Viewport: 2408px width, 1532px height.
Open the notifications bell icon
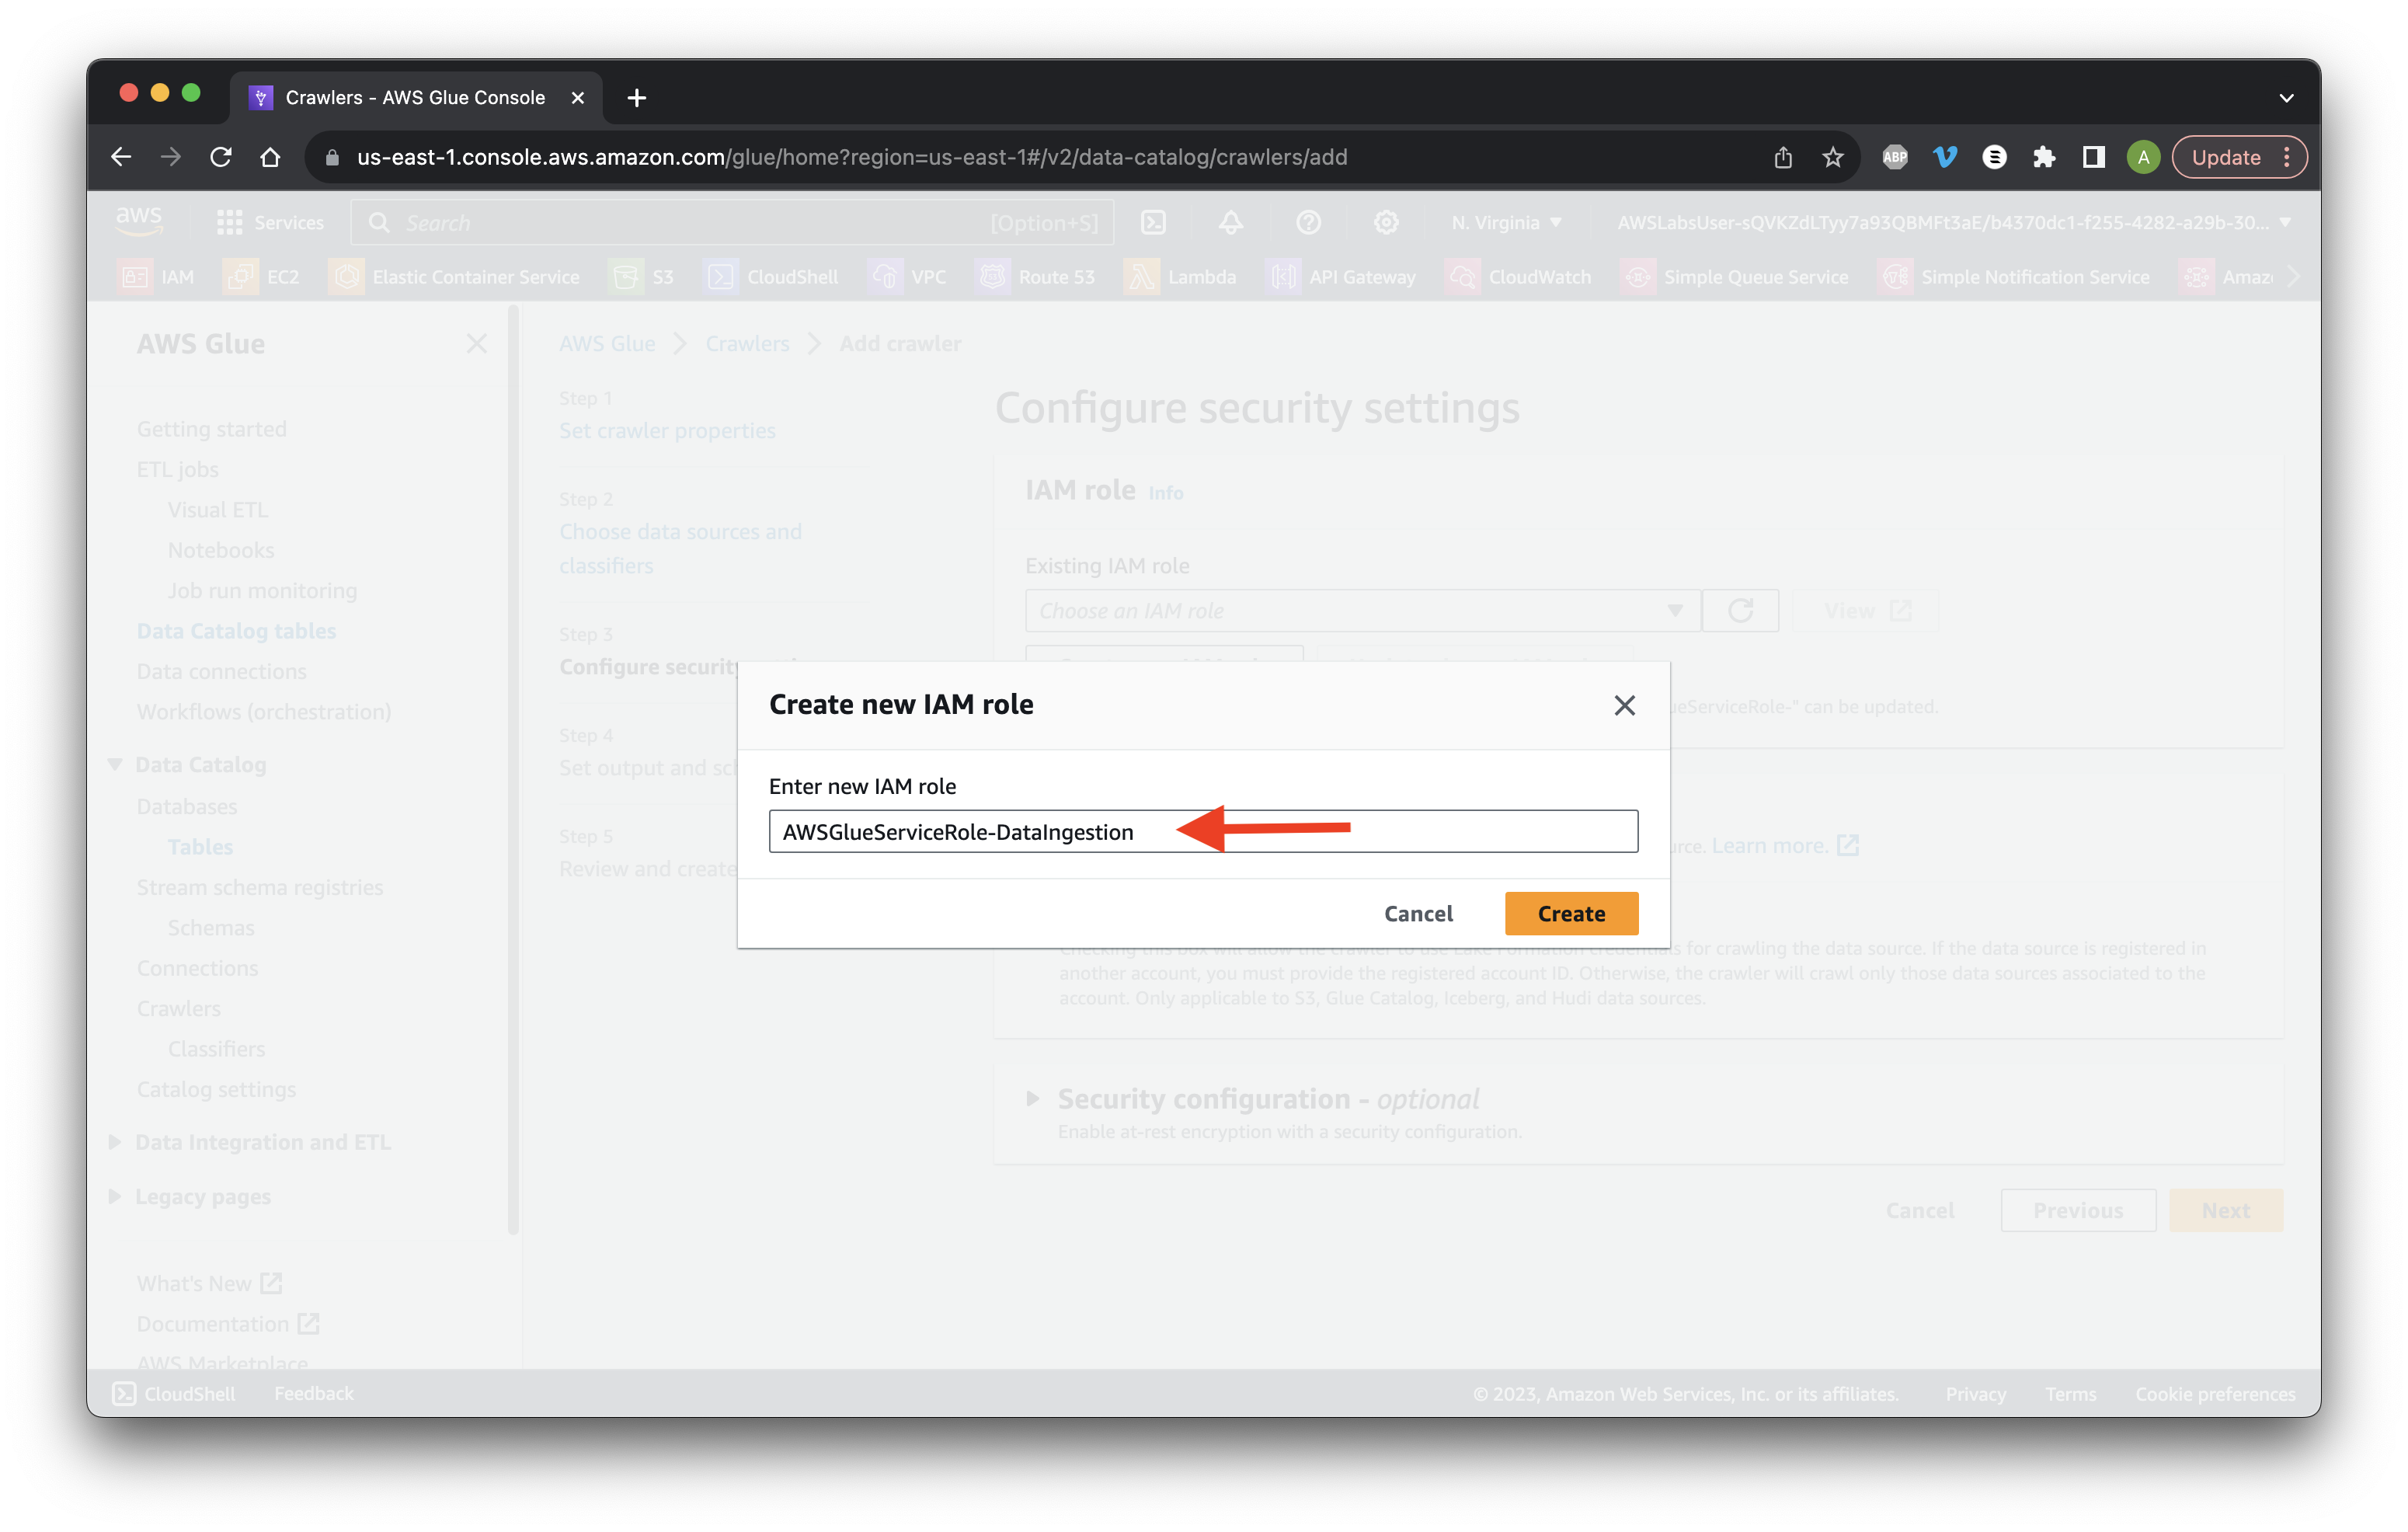[1231, 222]
